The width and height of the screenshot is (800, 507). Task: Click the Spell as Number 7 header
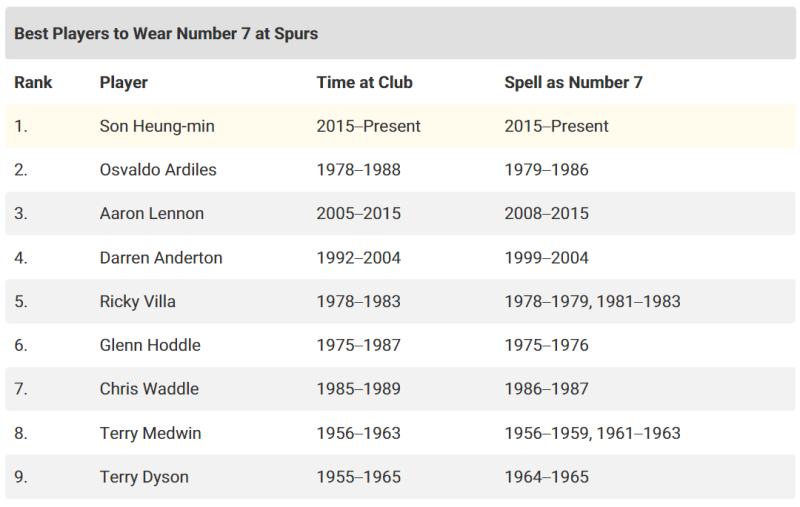click(573, 82)
